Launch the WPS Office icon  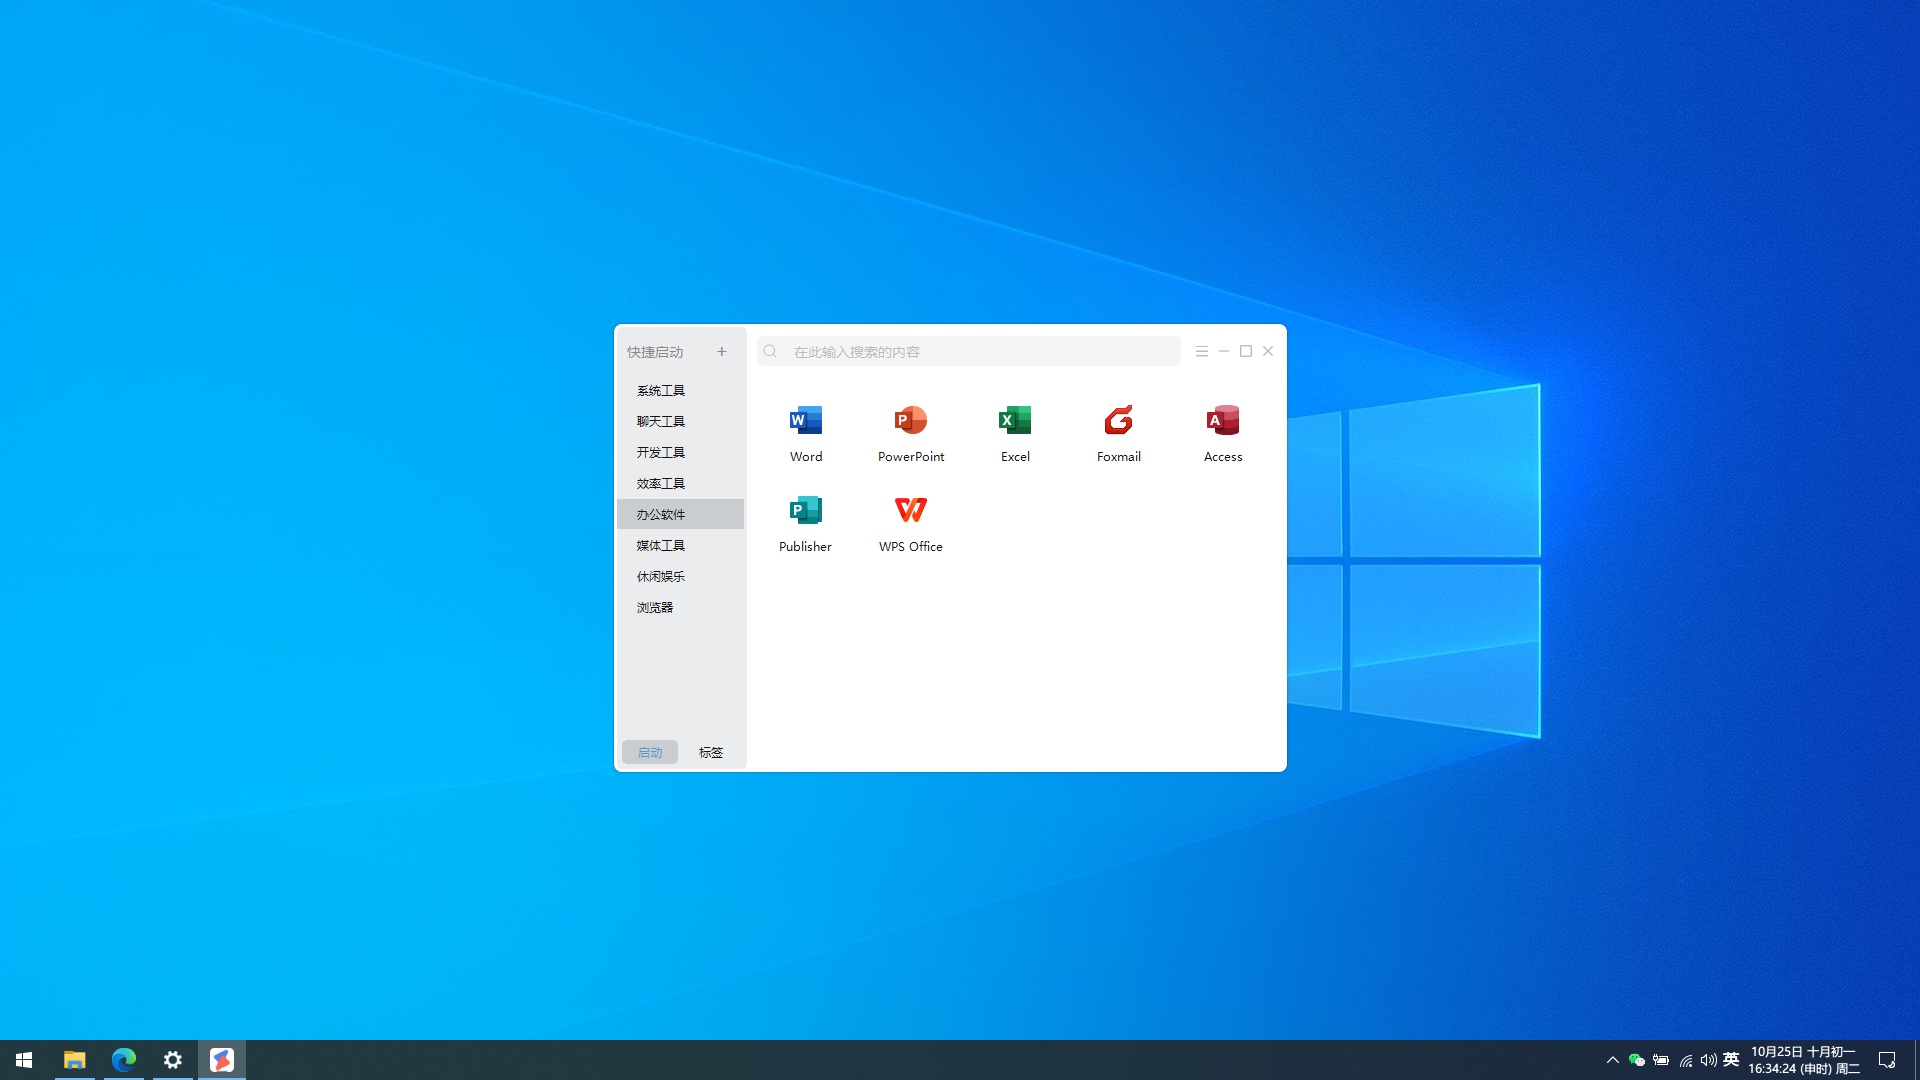(x=910, y=511)
